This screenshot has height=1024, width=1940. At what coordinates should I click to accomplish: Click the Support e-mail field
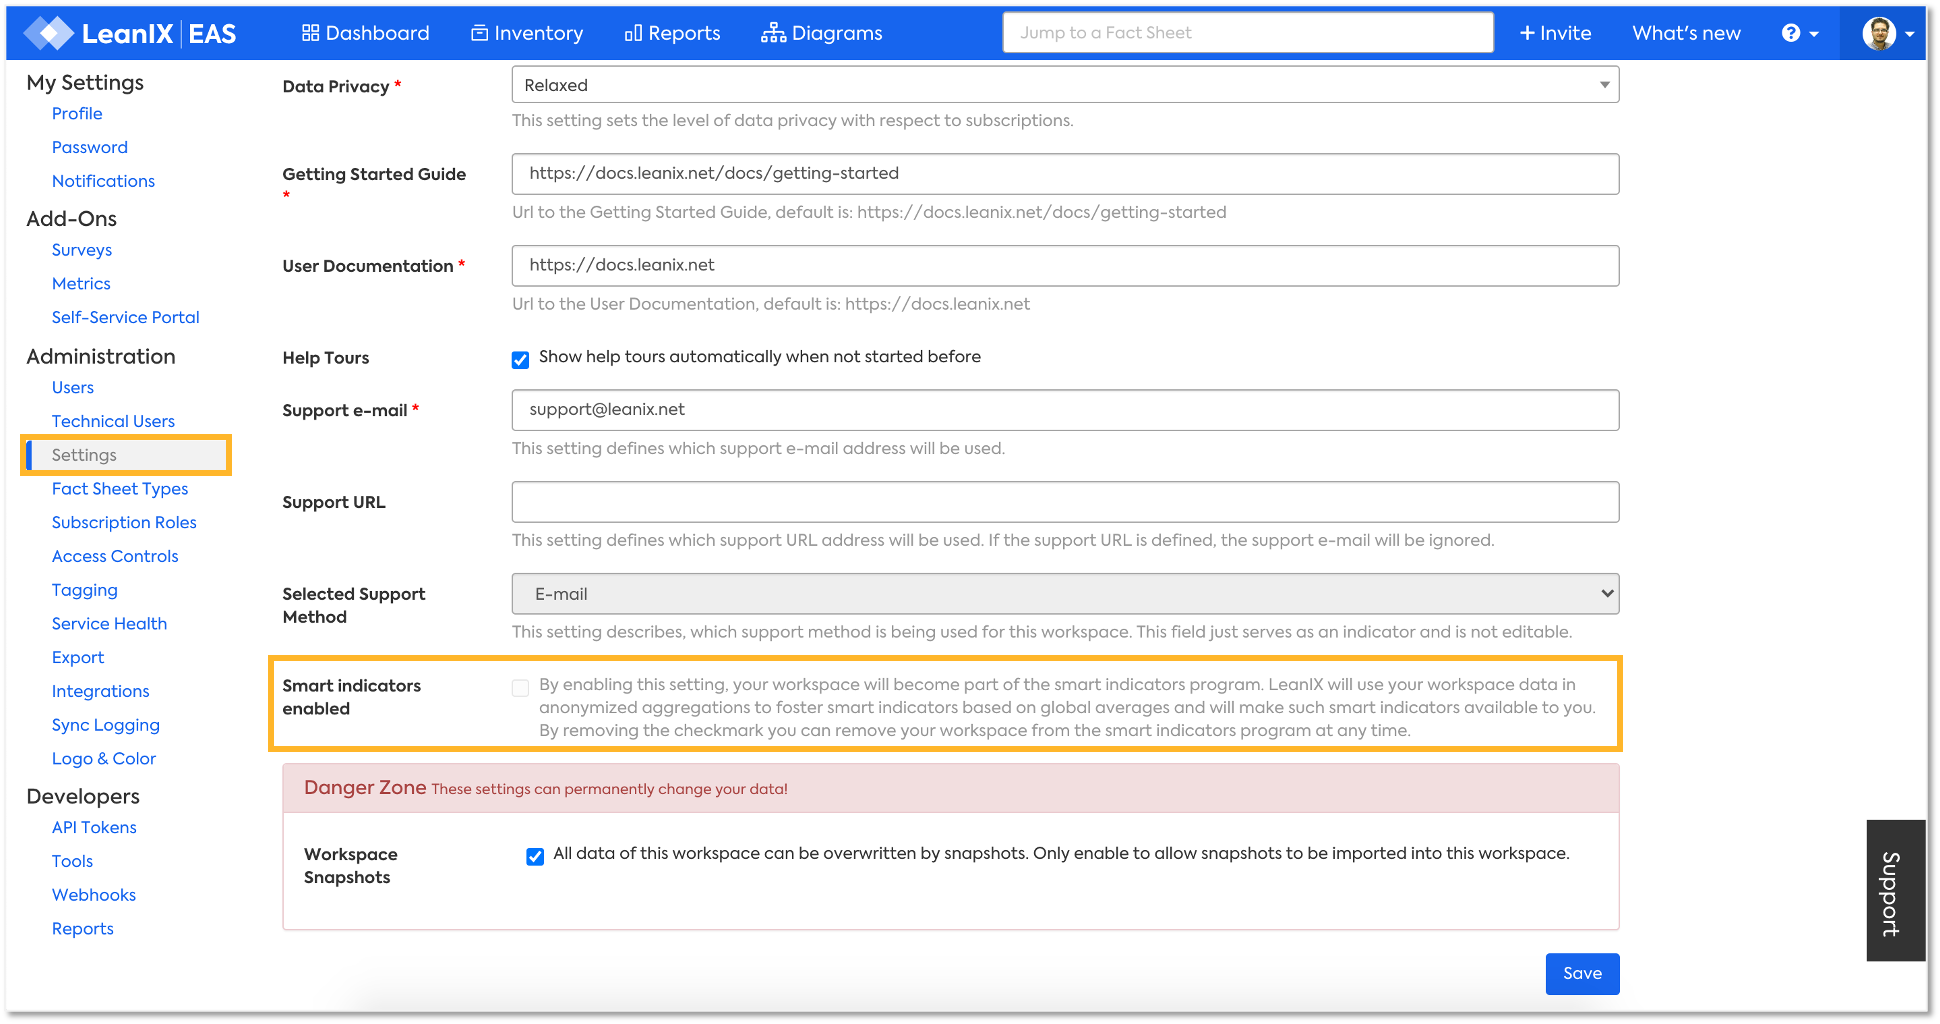pos(1065,410)
